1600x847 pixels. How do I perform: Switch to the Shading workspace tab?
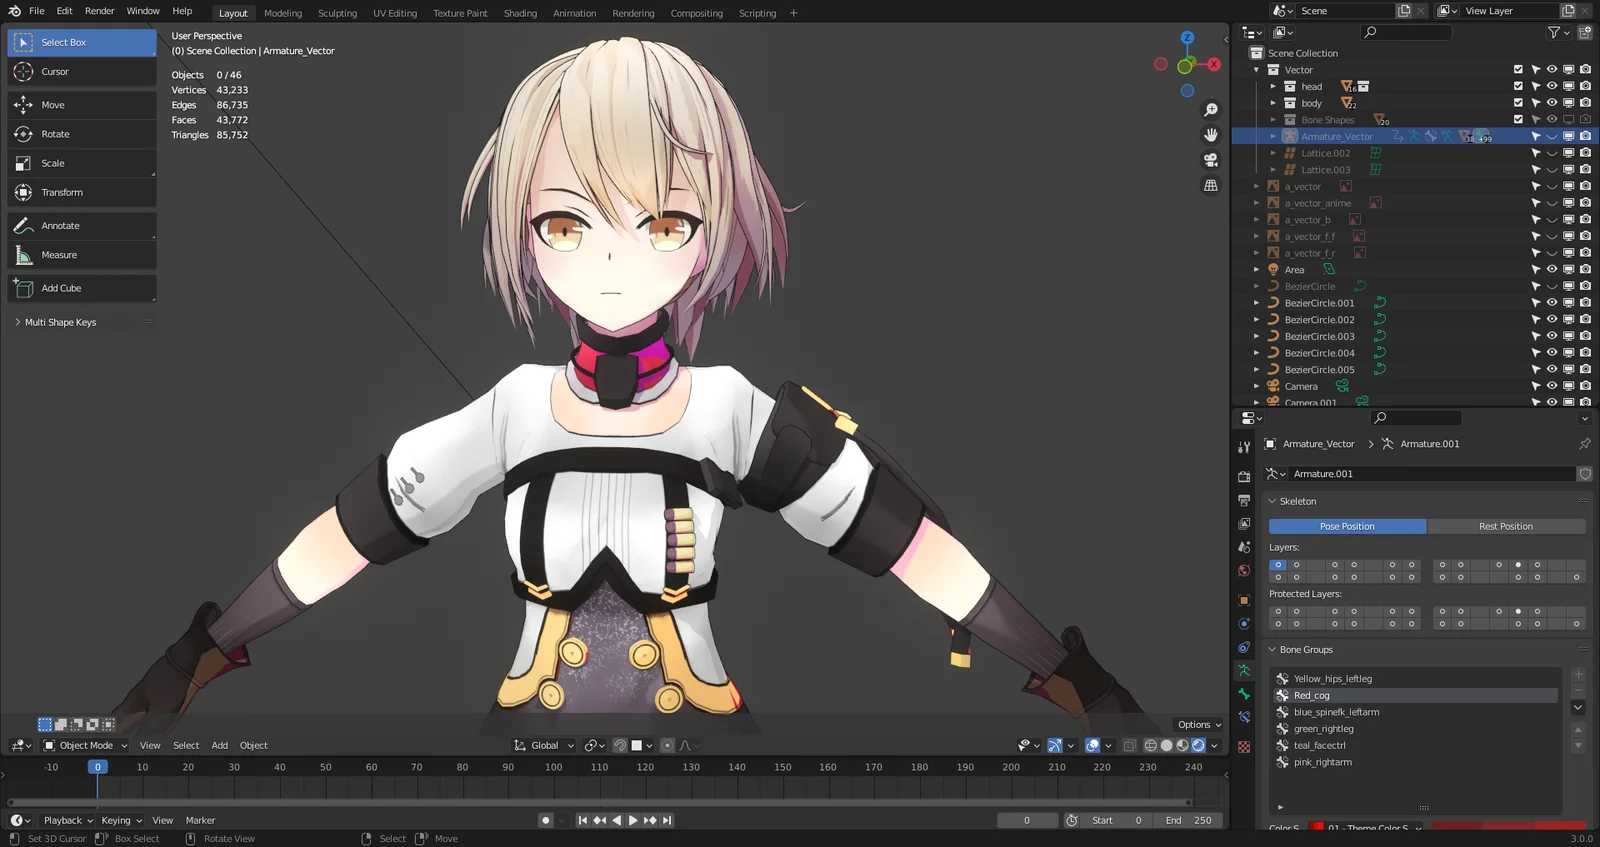tap(520, 13)
